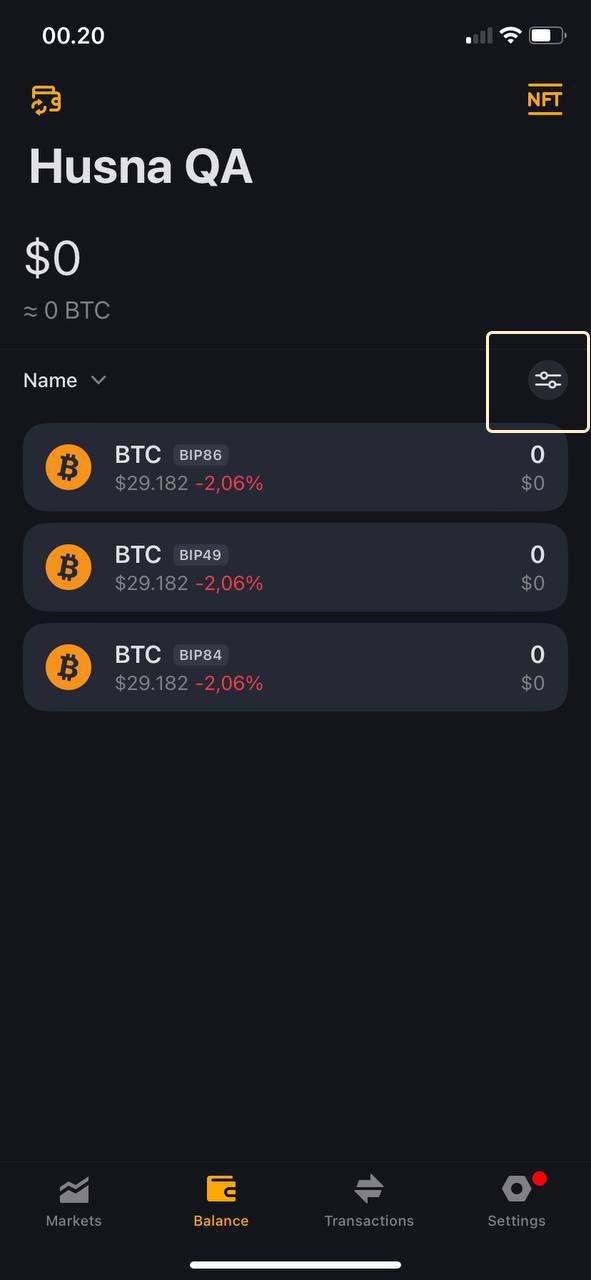Select the Balance tab

[x=221, y=1201]
